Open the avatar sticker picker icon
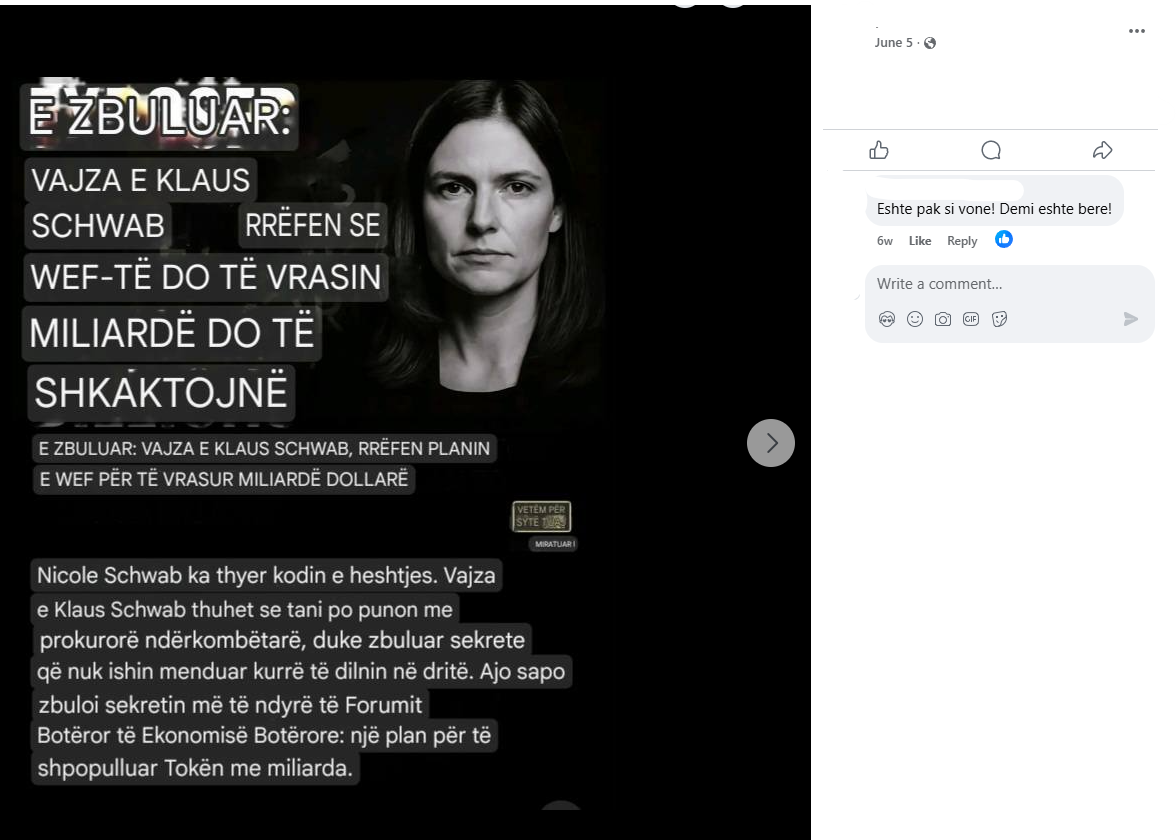The image size is (1176, 840). click(x=886, y=320)
